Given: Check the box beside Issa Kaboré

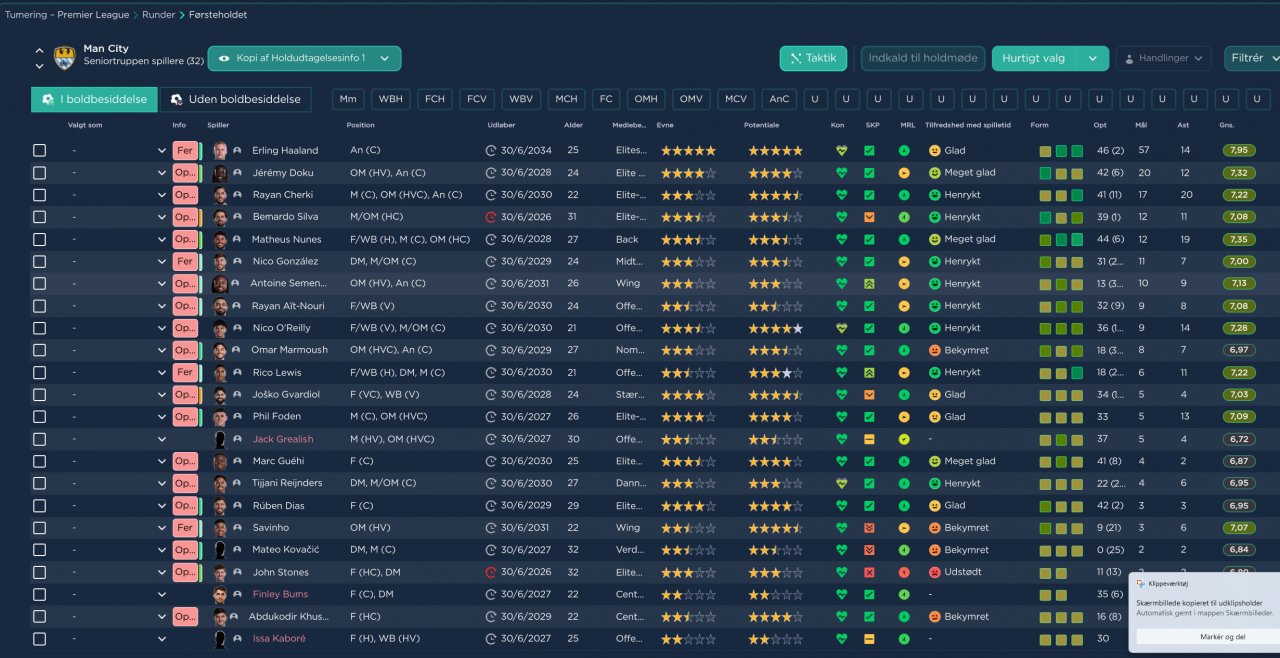Looking at the screenshot, I should pos(39,639).
